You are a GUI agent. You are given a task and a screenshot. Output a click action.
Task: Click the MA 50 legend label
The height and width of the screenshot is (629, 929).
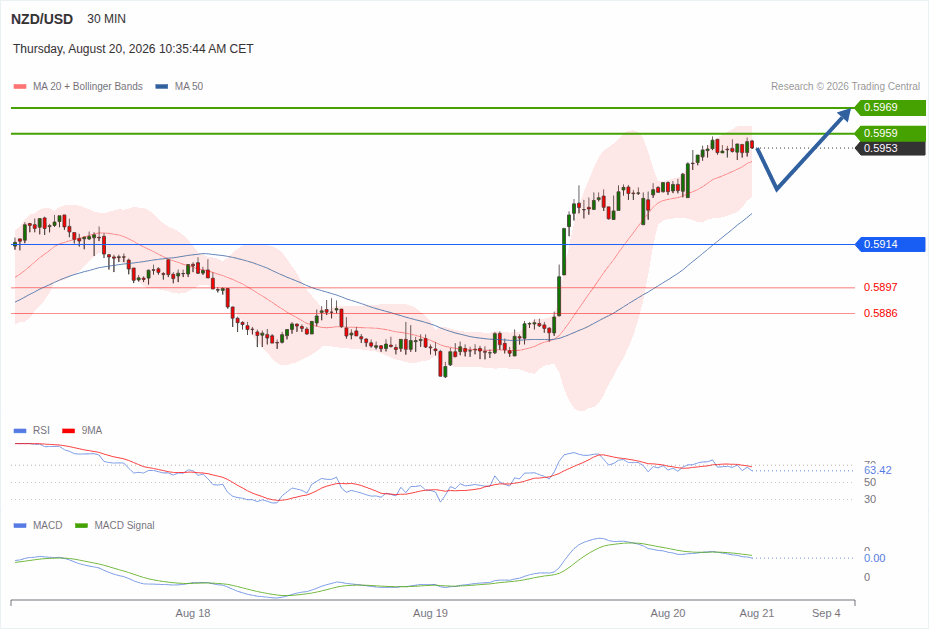pos(189,86)
